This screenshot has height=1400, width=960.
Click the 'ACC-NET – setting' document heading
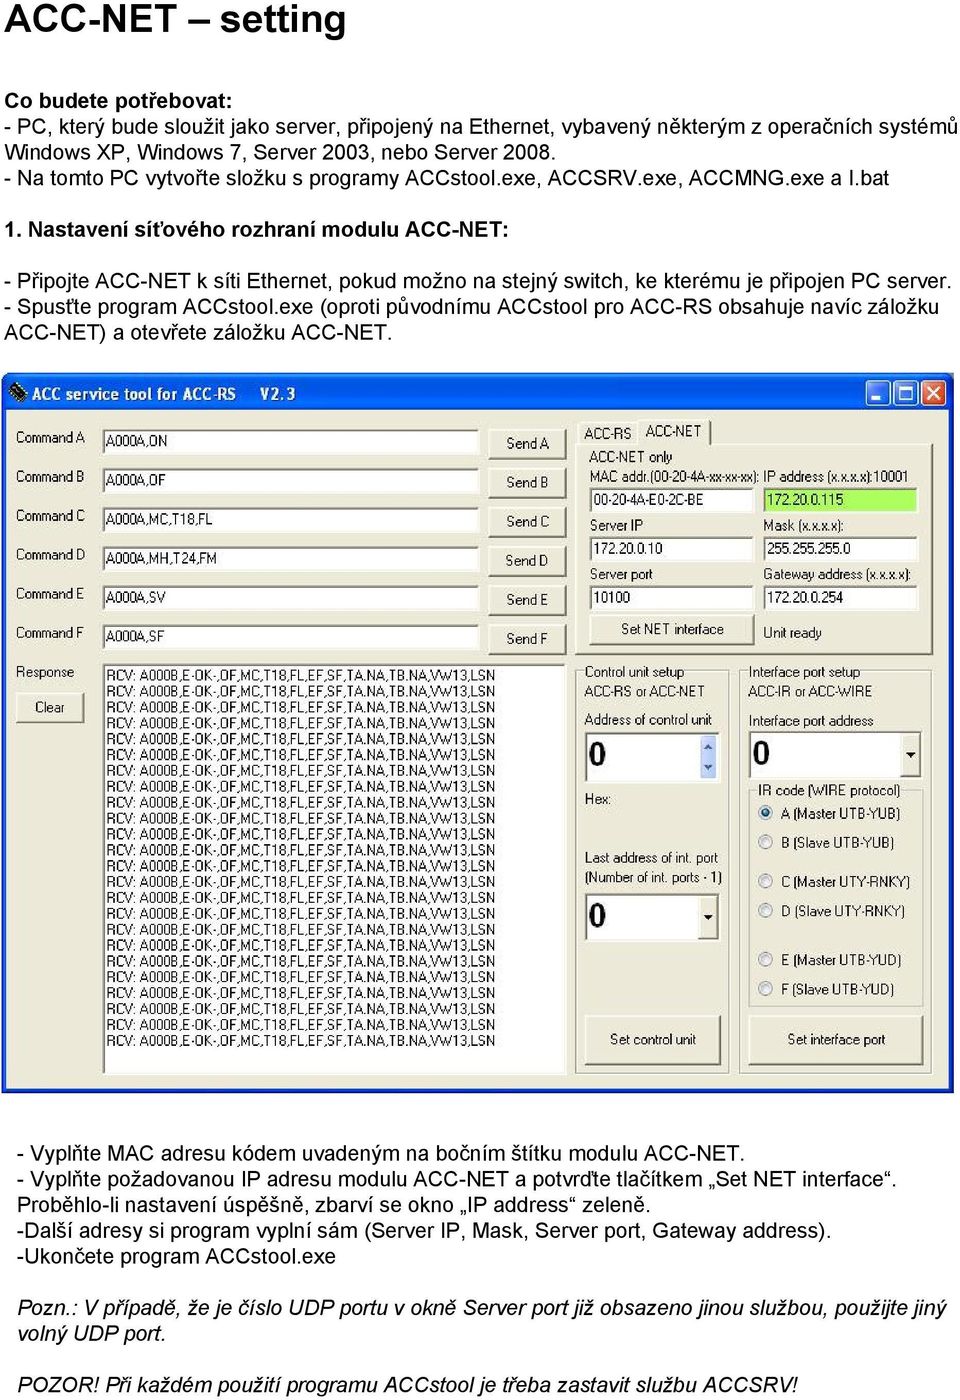pyautogui.click(x=175, y=20)
